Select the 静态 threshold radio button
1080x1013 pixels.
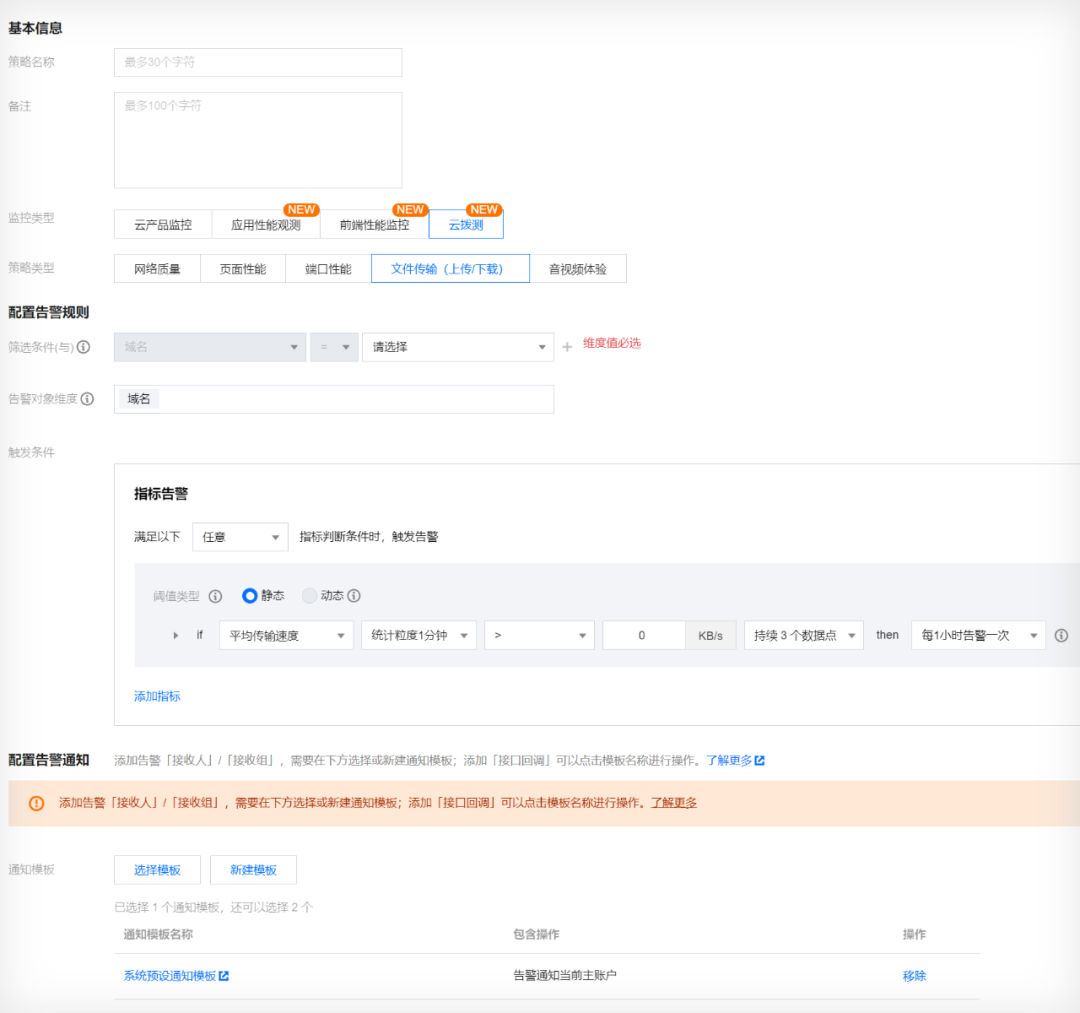point(250,596)
